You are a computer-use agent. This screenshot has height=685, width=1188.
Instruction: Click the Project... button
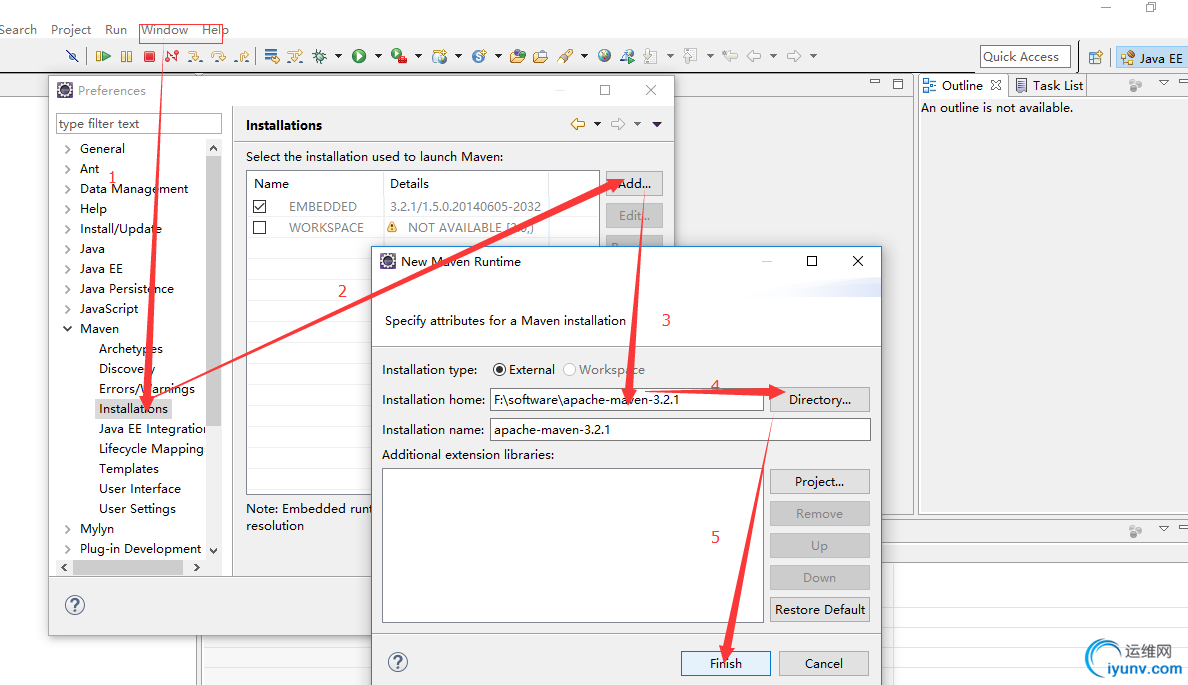[820, 481]
